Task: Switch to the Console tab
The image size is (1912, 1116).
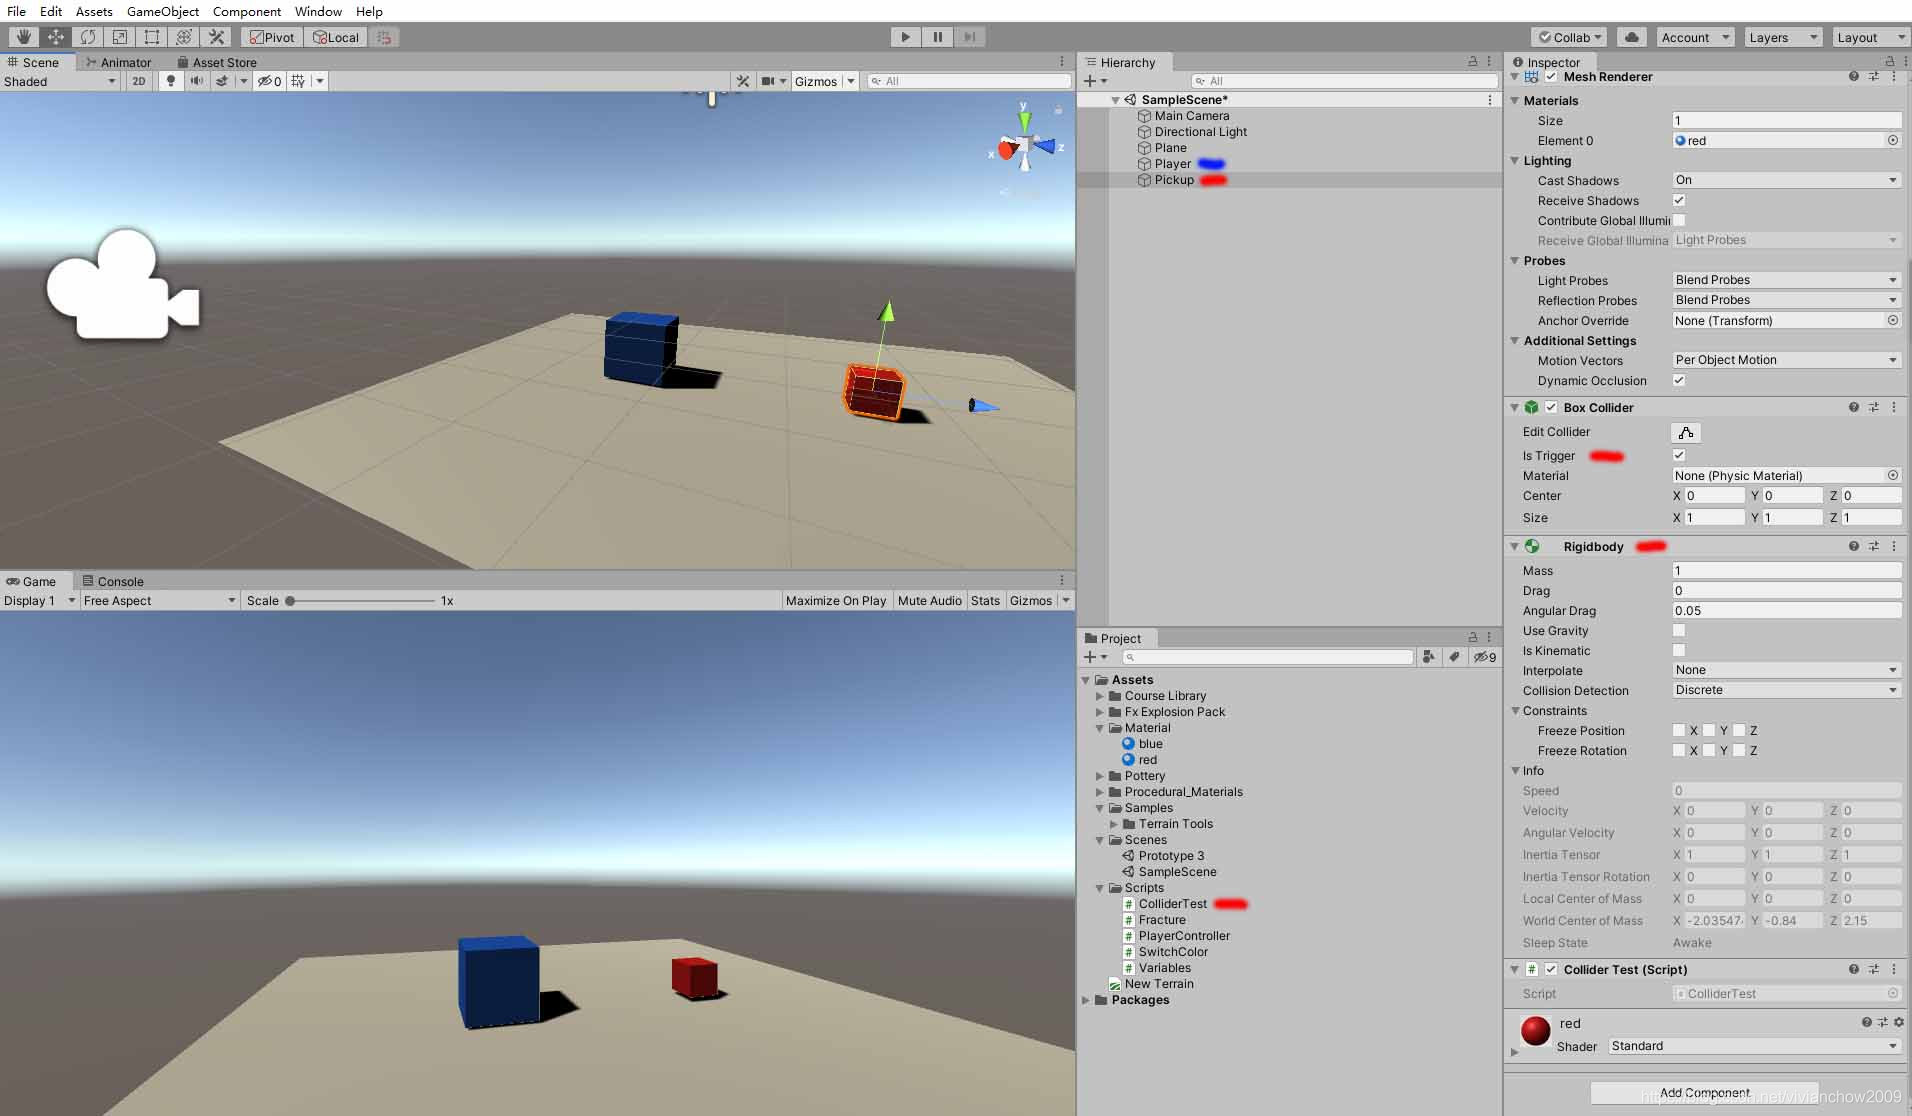Action: point(114,581)
